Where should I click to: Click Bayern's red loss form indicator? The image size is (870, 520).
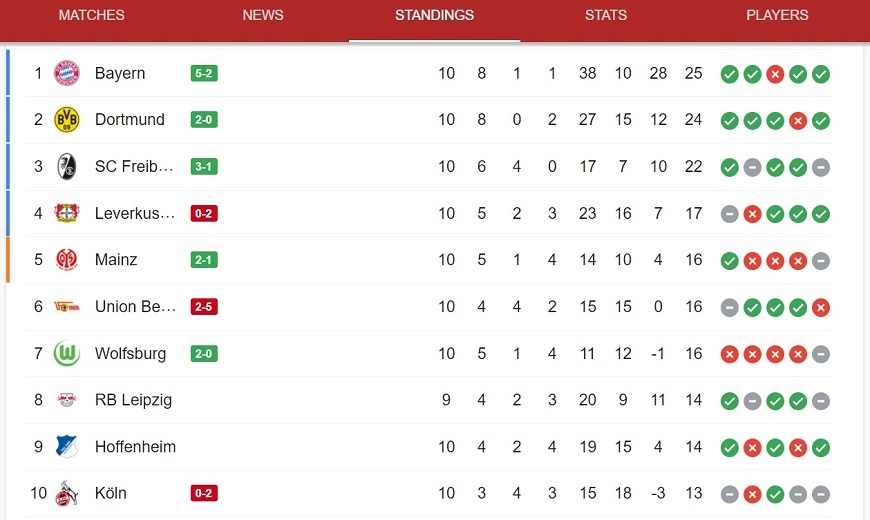click(775, 74)
